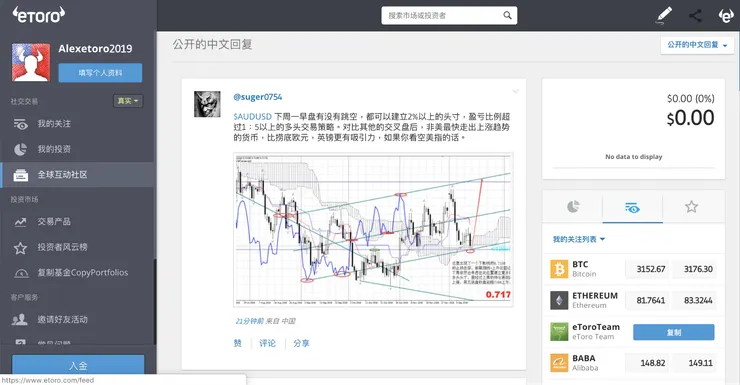Select the portfolio pie chart tab
The height and width of the screenshot is (385, 740).
pyautogui.click(x=573, y=207)
